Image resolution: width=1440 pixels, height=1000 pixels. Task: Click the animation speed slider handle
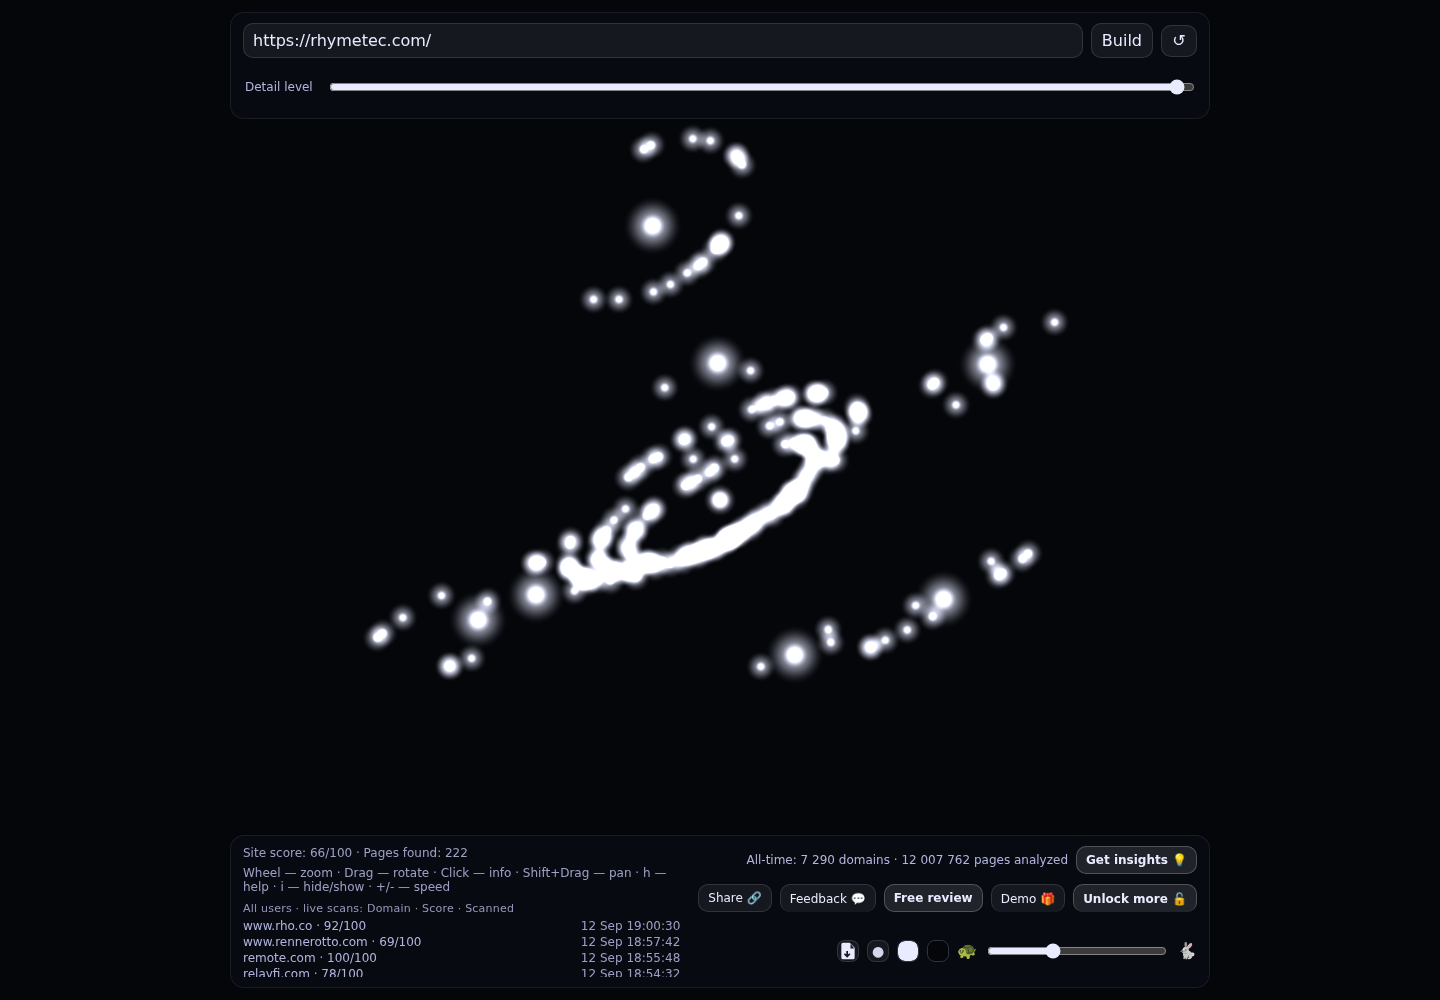1053,951
